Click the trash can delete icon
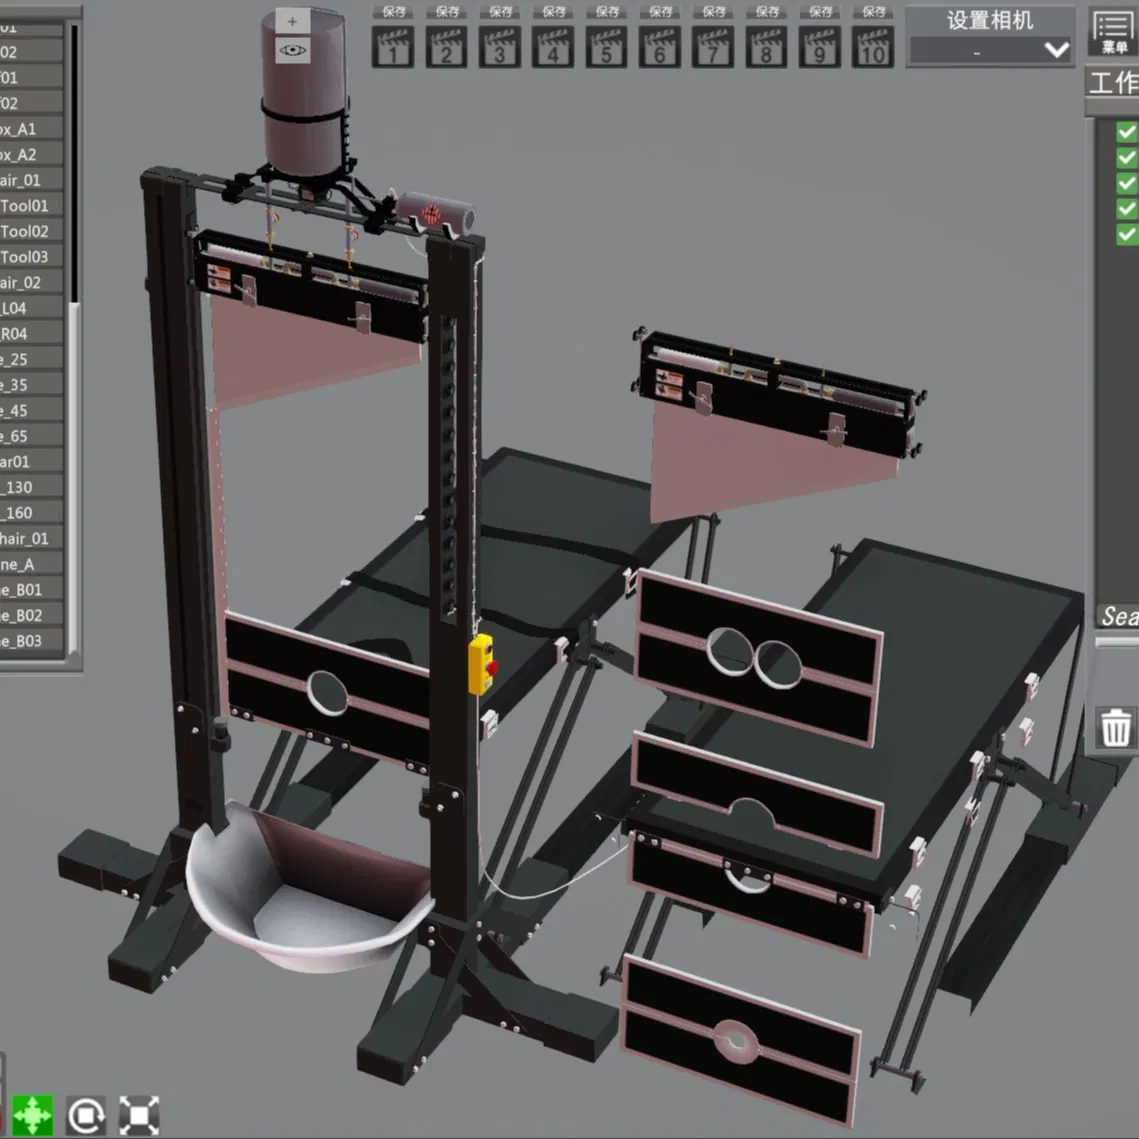Viewport: 1139px width, 1139px height. coord(1116,727)
